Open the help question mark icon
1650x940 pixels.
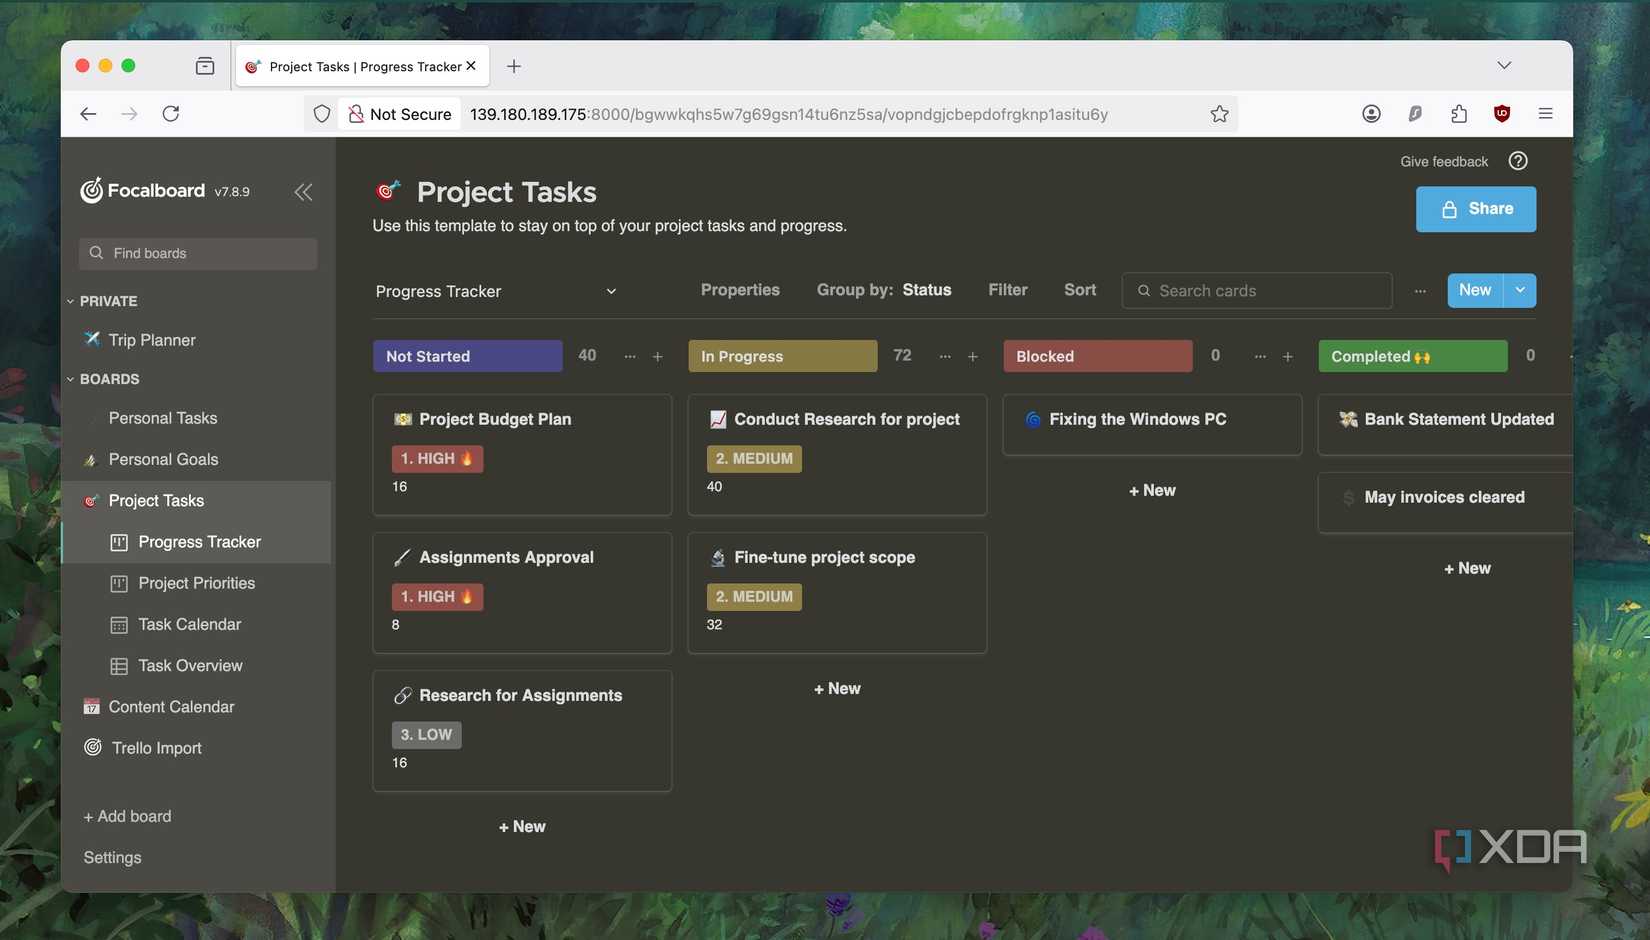[1517, 160]
